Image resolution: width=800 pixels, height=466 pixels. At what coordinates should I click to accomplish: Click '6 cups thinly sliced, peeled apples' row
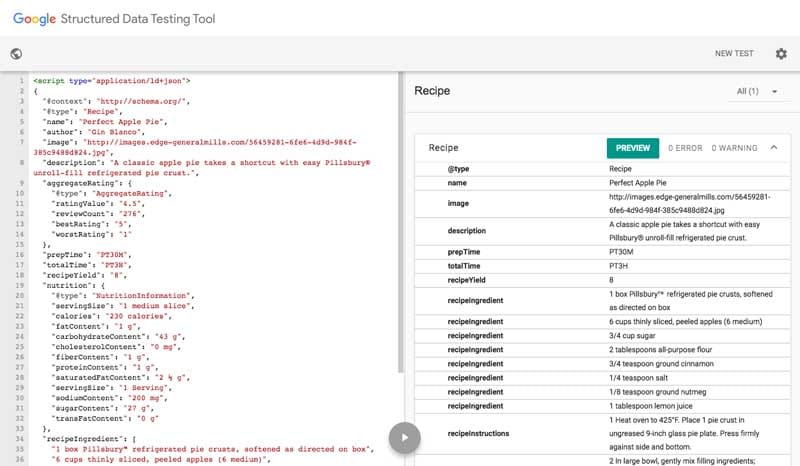coord(602,322)
